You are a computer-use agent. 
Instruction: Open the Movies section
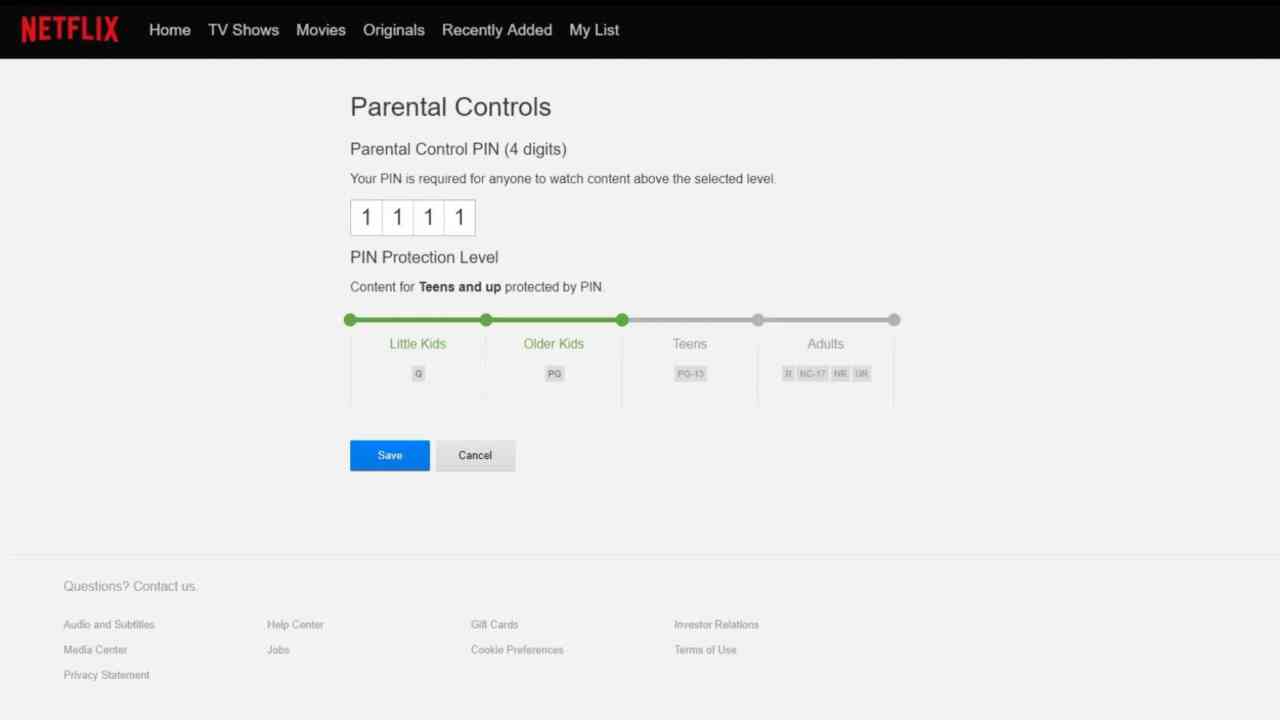click(321, 30)
